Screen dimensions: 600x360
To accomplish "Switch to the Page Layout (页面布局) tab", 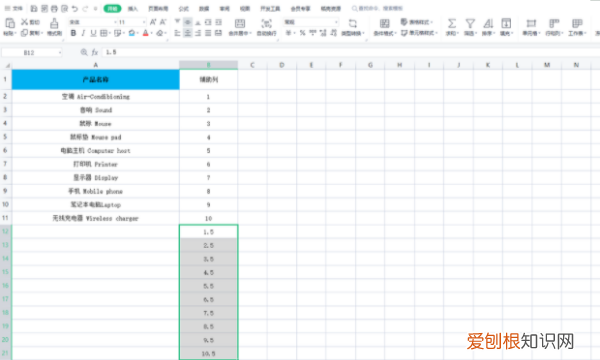I will (x=158, y=8).
